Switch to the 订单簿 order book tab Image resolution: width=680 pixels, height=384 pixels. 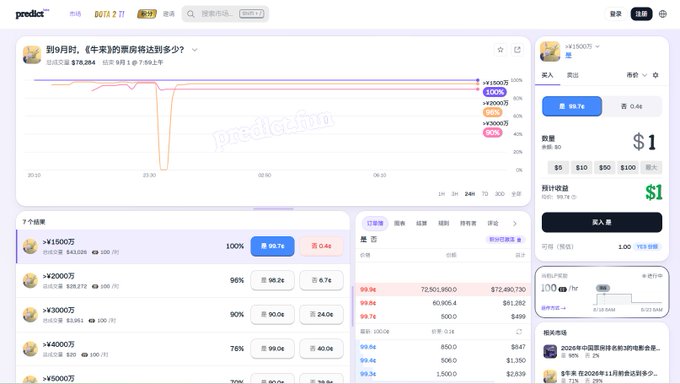point(375,223)
